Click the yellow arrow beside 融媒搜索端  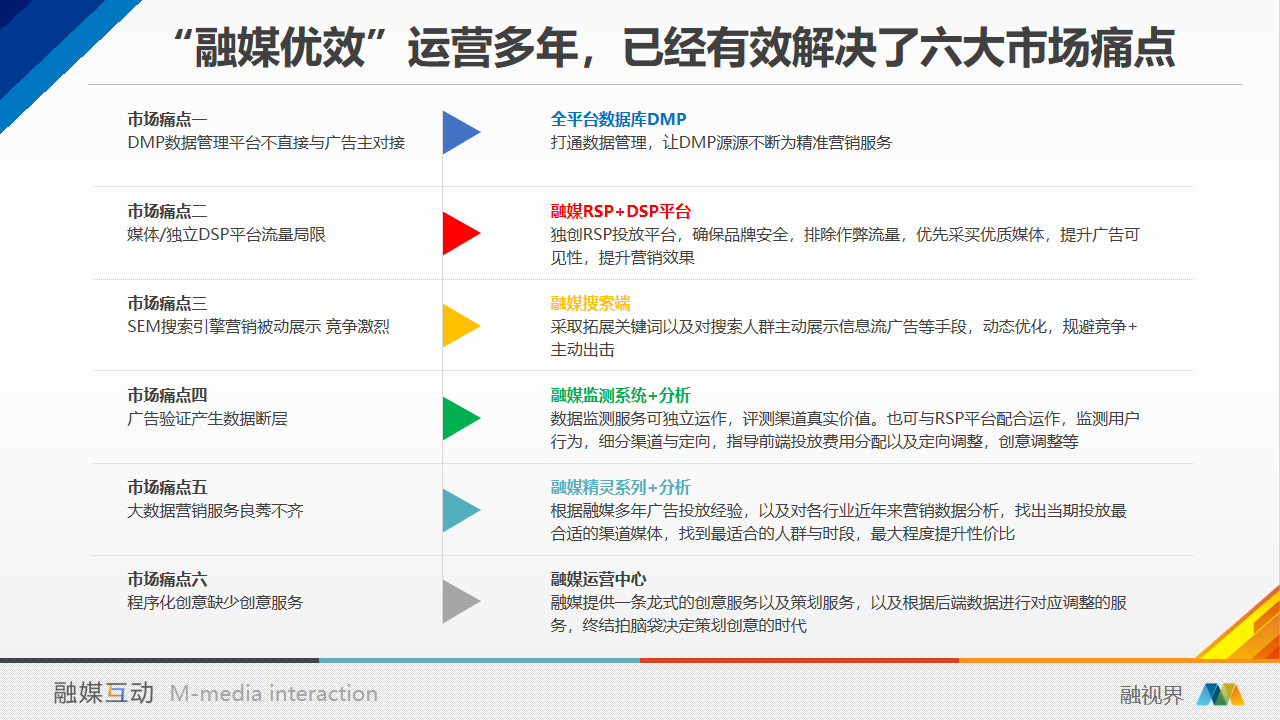click(460, 326)
